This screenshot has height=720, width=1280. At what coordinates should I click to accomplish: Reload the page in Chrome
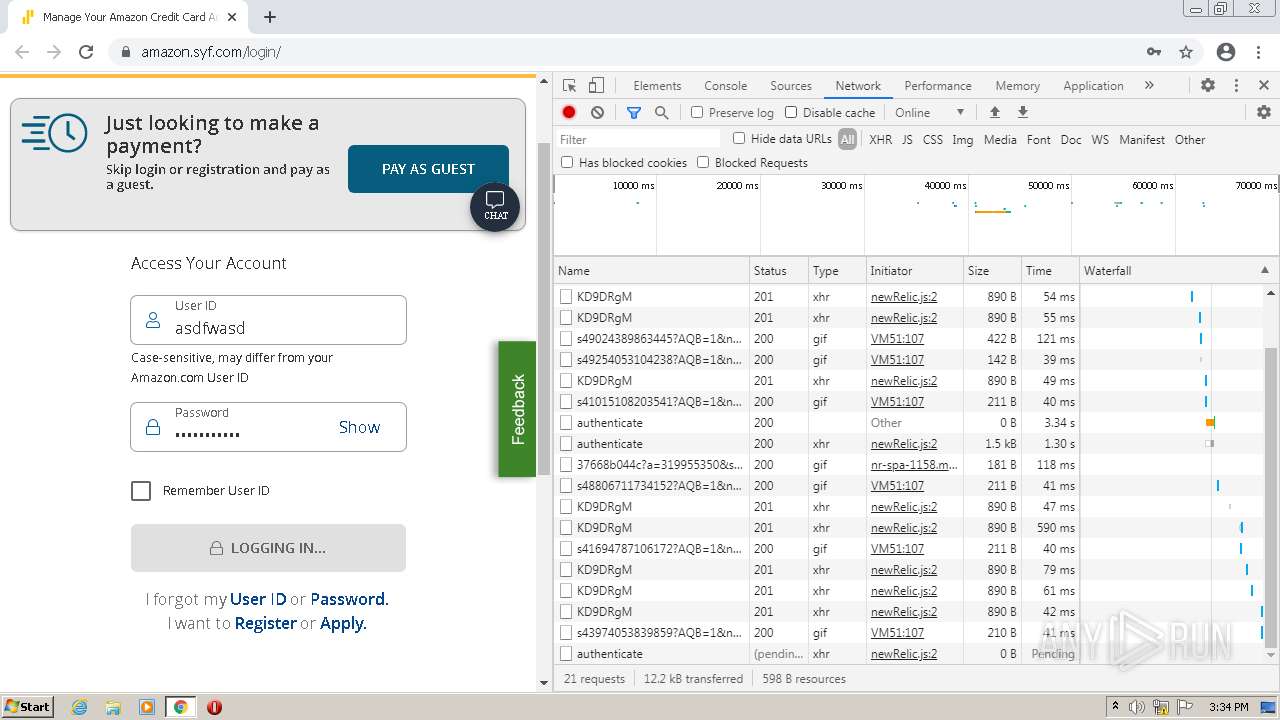point(86,52)
